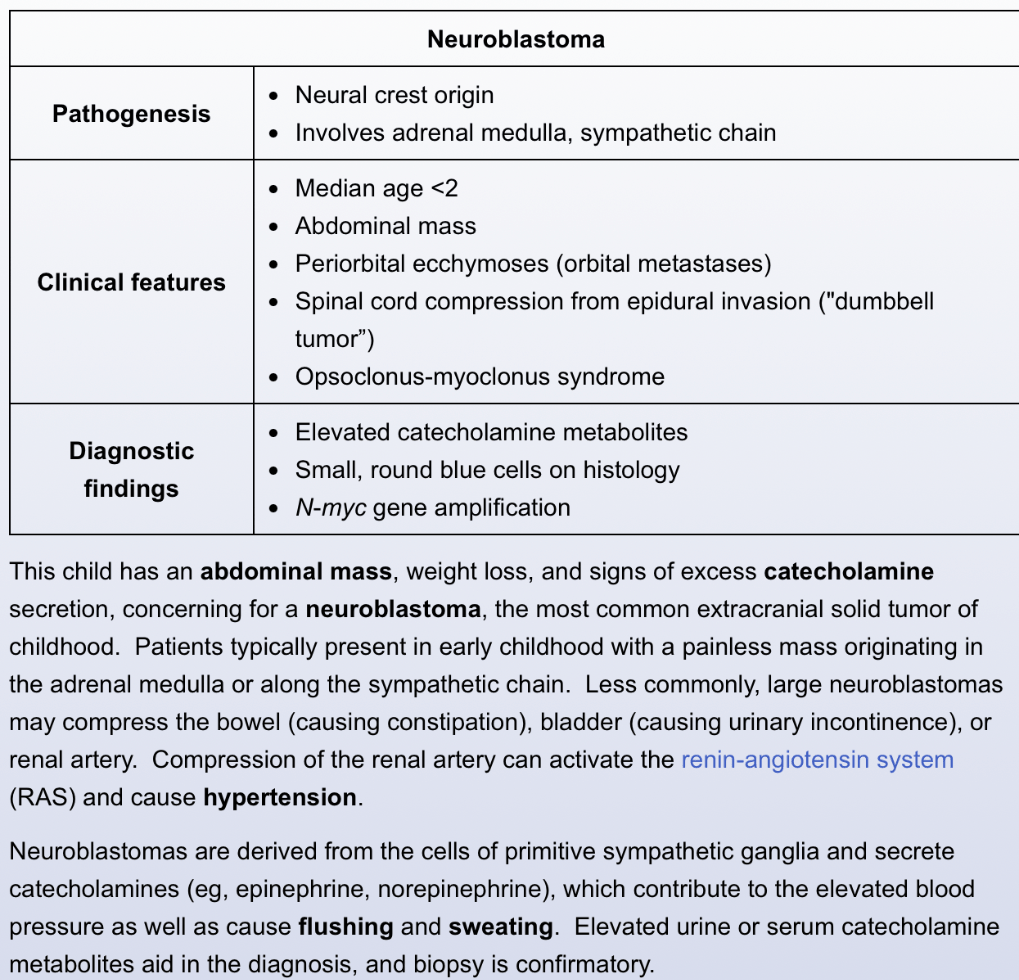Image resolution: width=1019 pixels, height=980 pixels.
Task: Select the Clinical features row header
Action: tap(131, 282)
